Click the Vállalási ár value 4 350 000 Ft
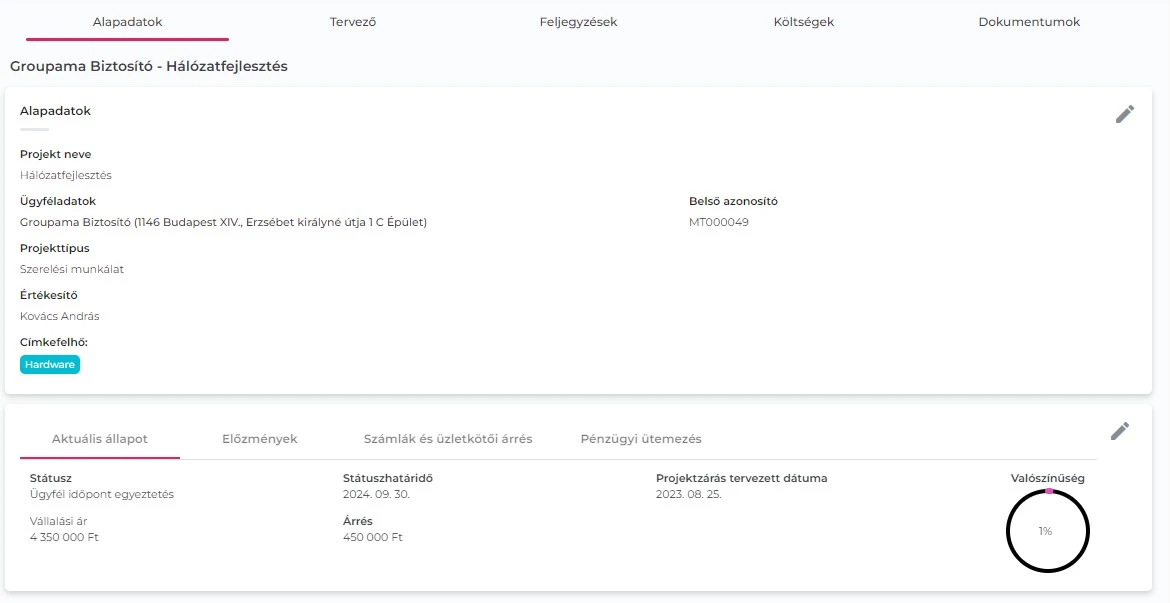Image resolution: width=1170 pixels, height=603 pixels. pos(64,536)
